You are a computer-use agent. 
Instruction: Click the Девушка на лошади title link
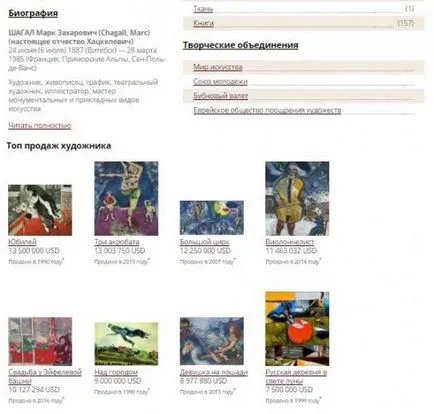click(x=214, y=372)
